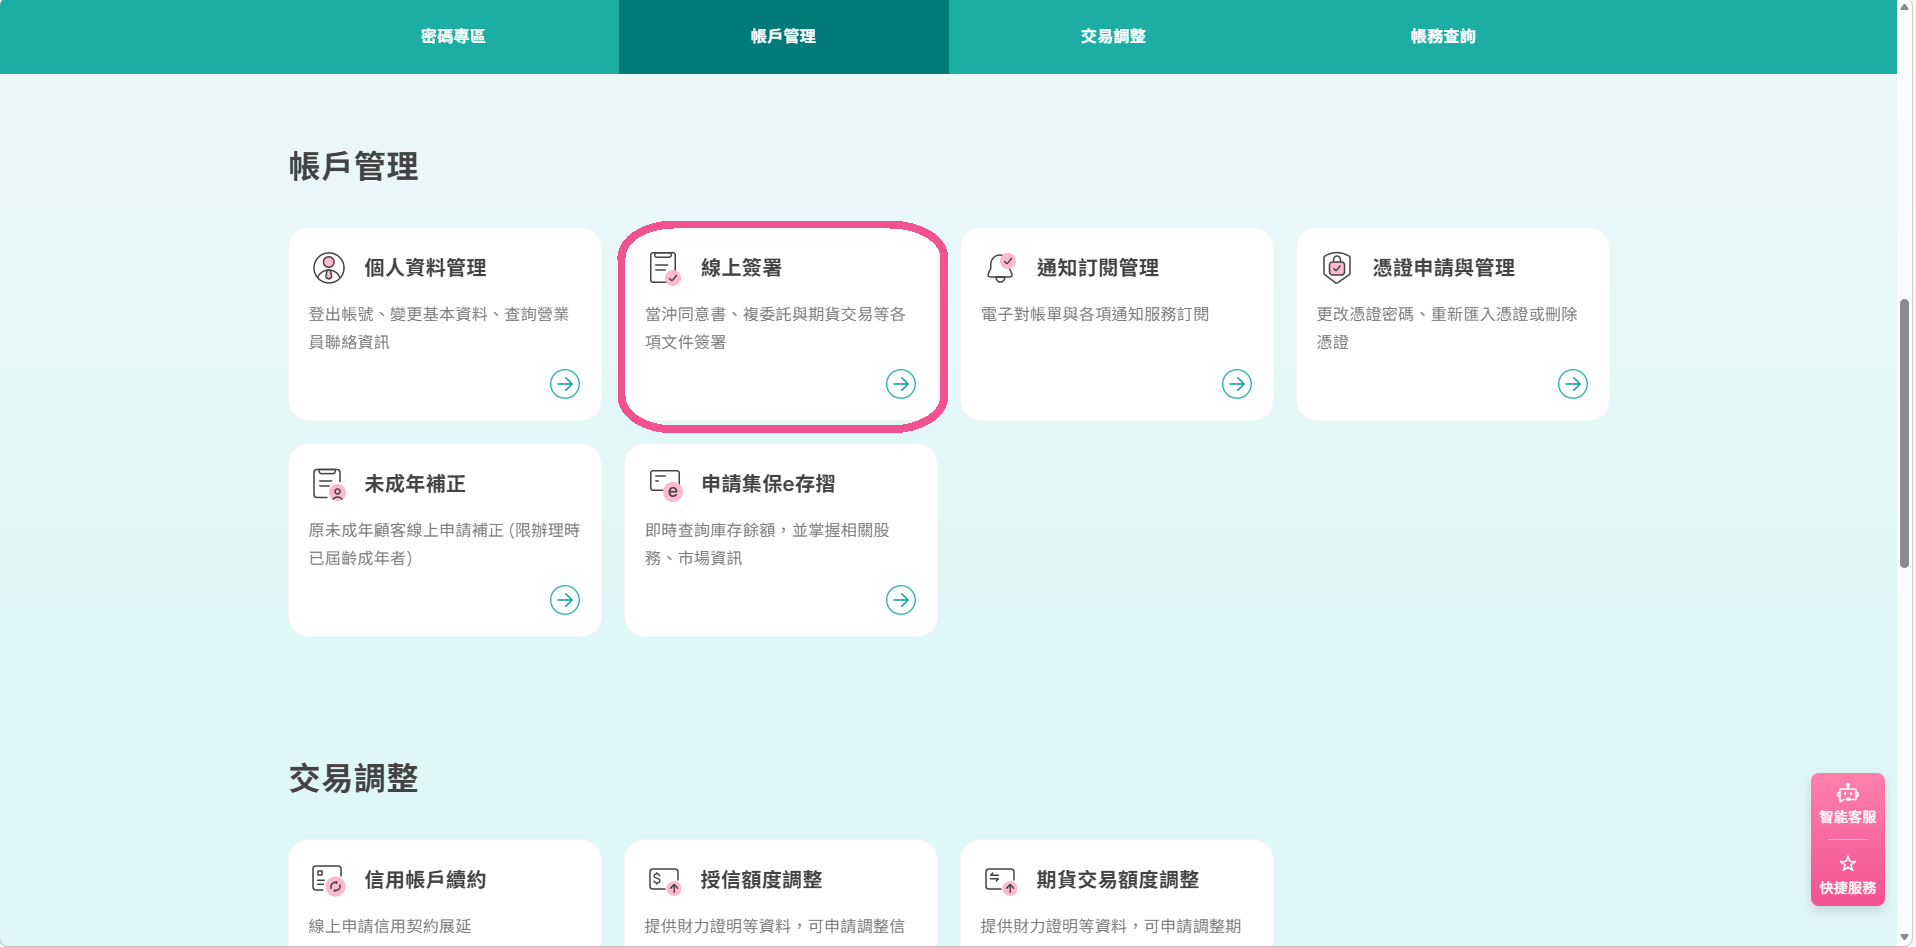Go to 線上簽署 via its arrow button
Image resolution: width=1916 pixels, height=947 pixels.
coord(901,384)
